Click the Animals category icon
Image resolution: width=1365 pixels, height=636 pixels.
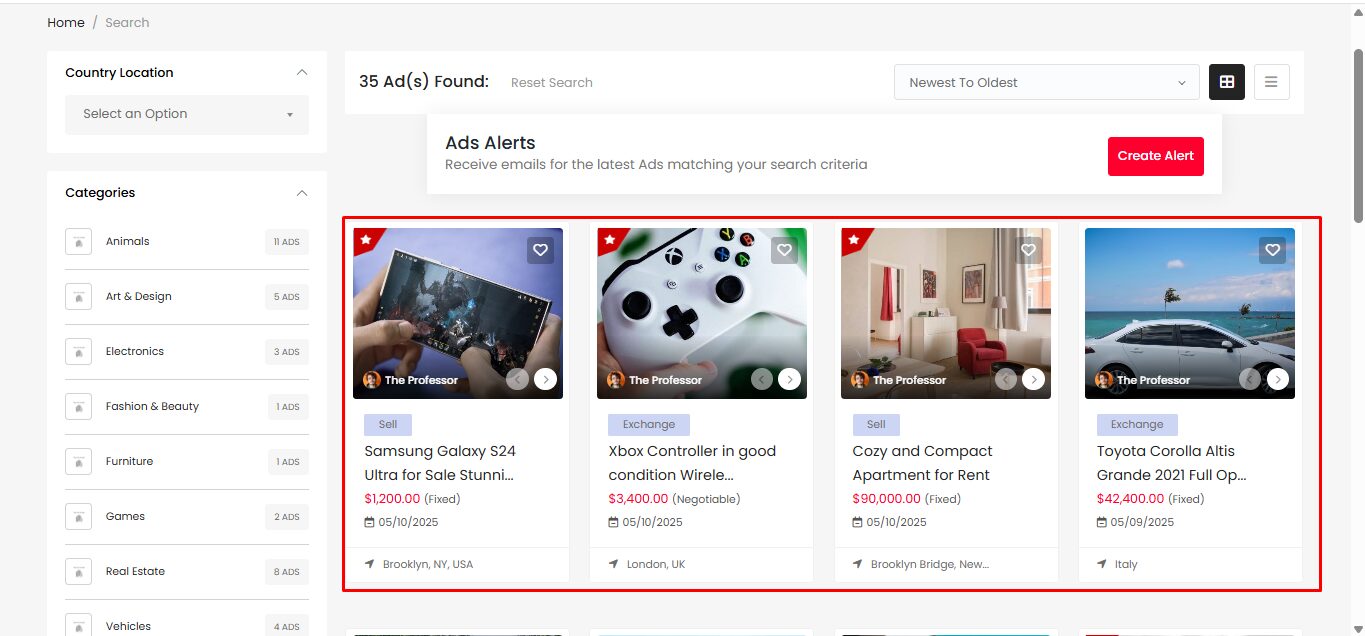point(79,242)
